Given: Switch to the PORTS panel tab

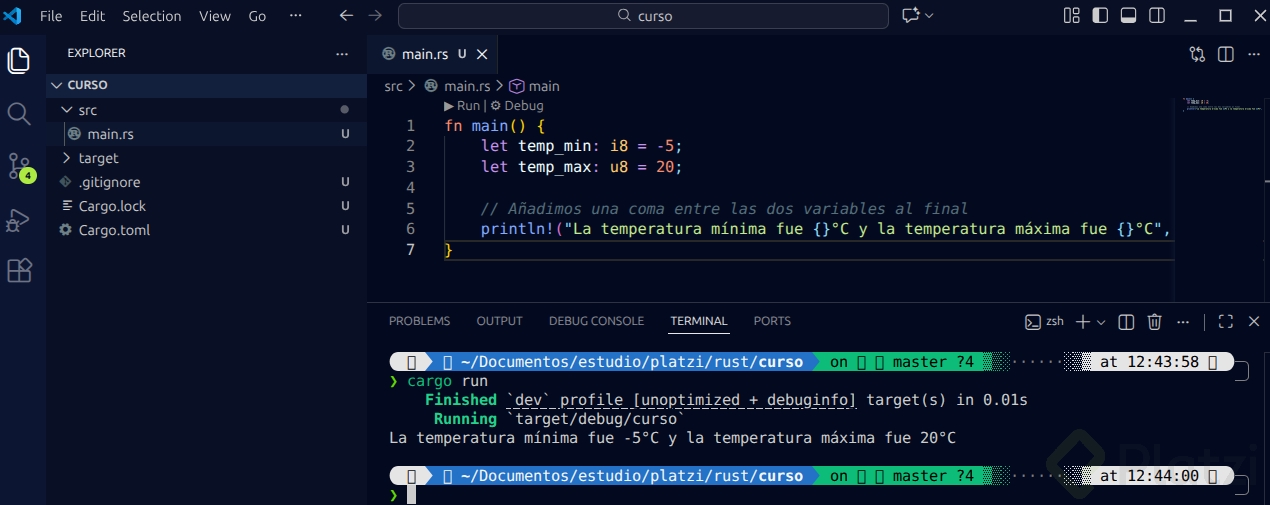Looking at the screenshot, I should (772, 321).
